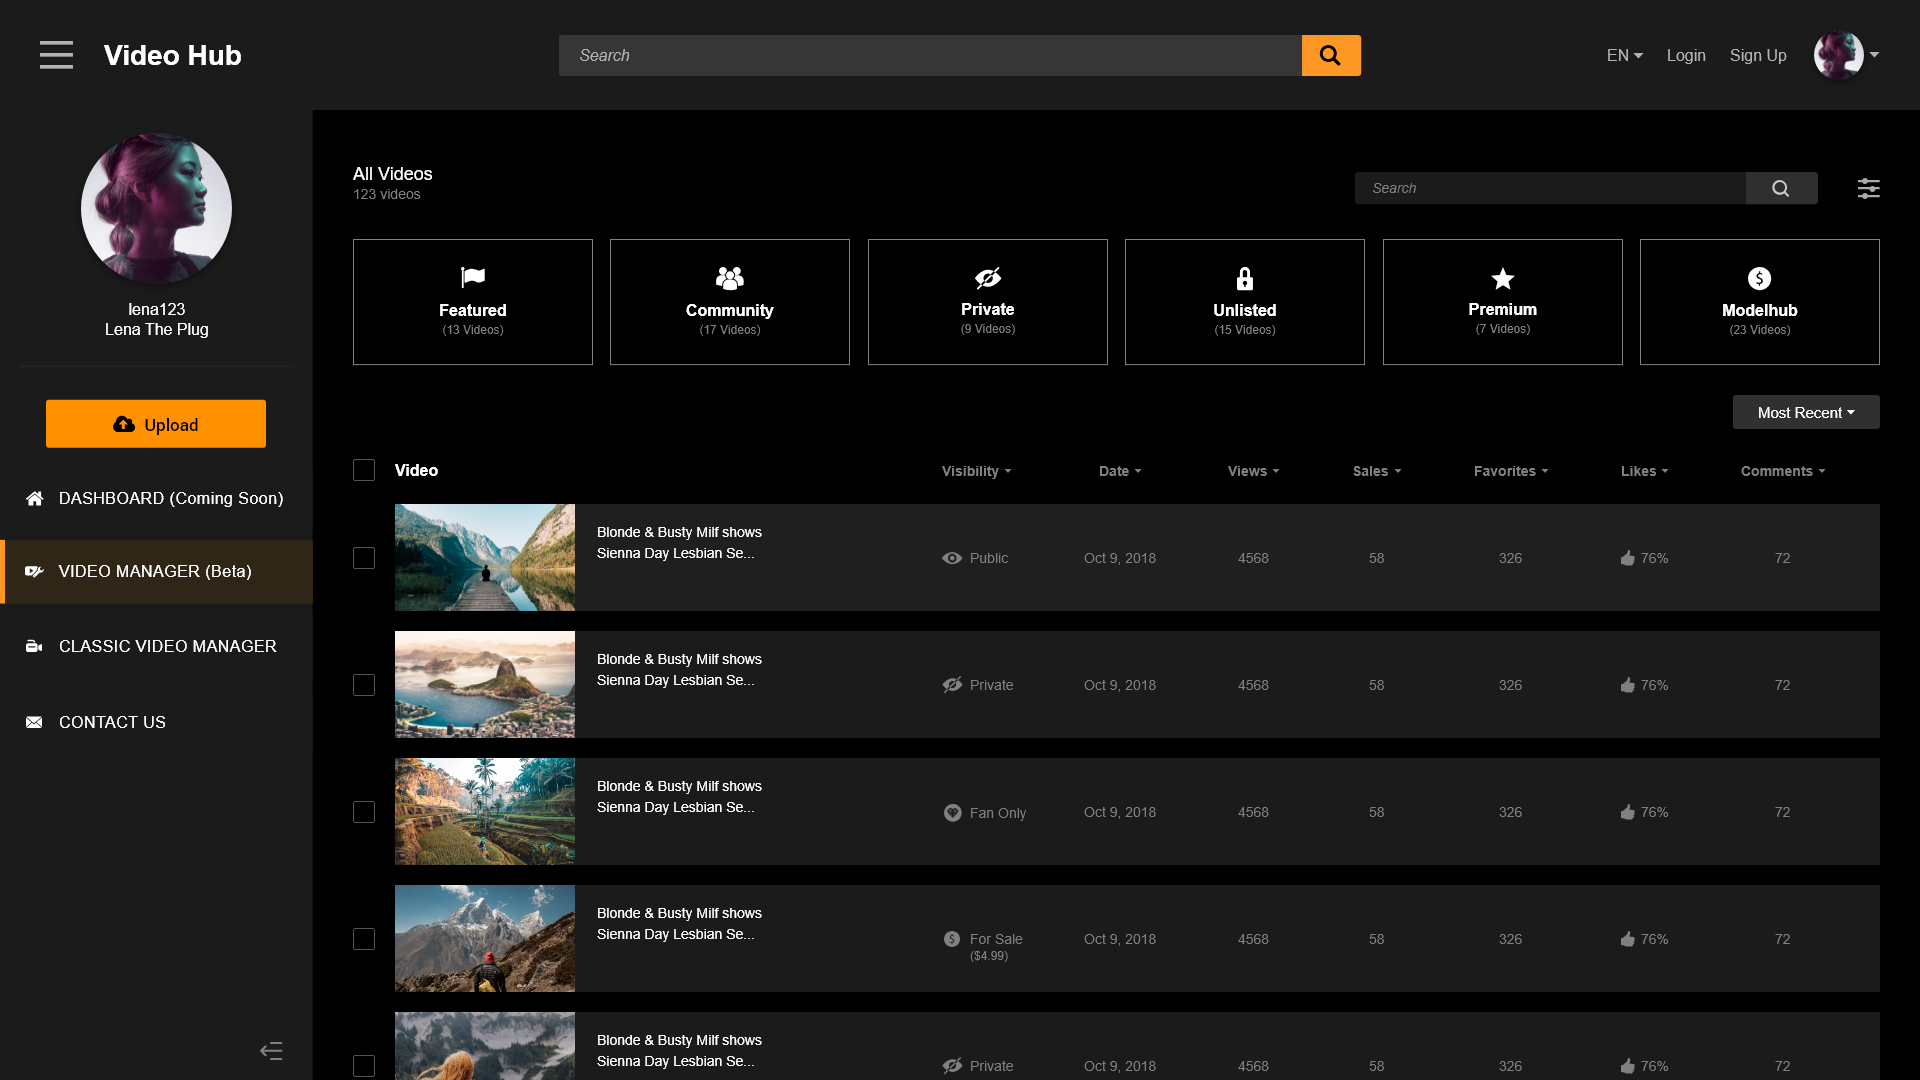
Task: Expand the profile avatar dropdown arrow
Action: tap(1874, 55)
